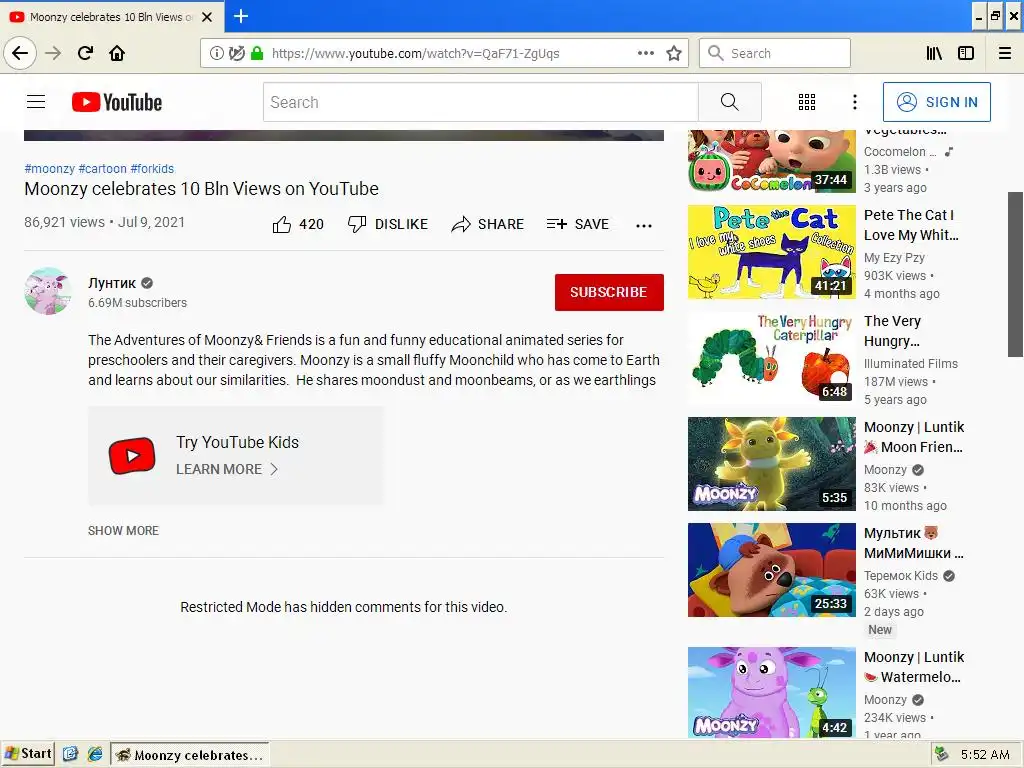Viewport: 1024px width, 768px height.
Task: Open the browser home page
Action: click(117, 53)
